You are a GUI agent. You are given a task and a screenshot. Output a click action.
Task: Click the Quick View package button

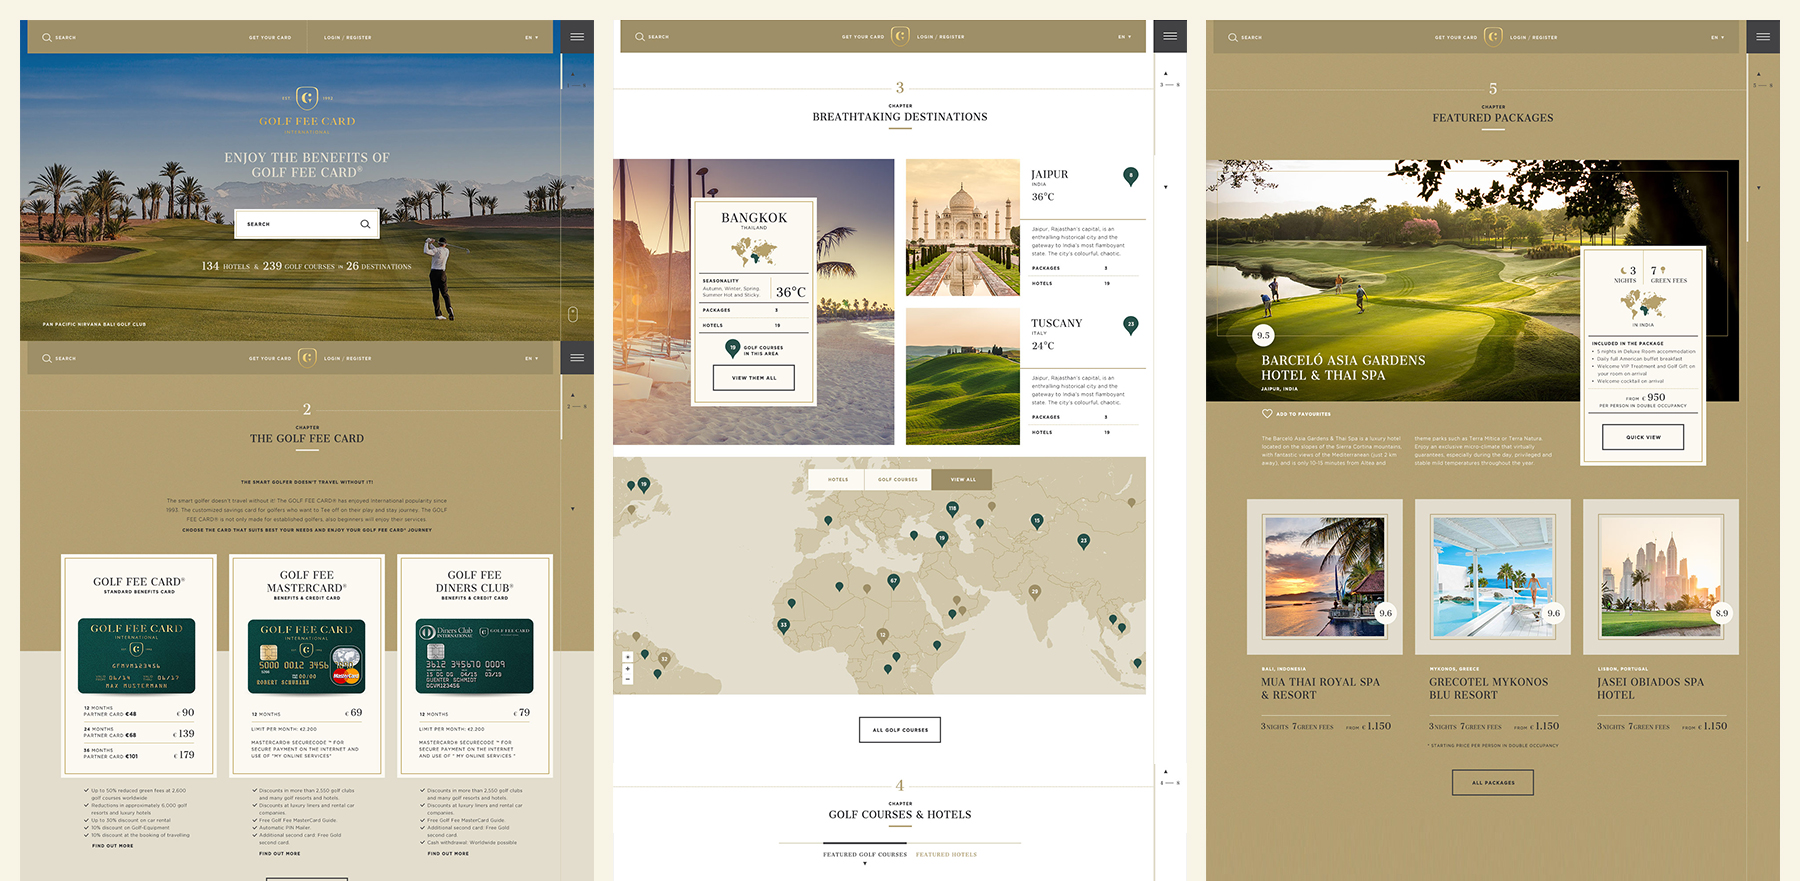(1643, 437)
